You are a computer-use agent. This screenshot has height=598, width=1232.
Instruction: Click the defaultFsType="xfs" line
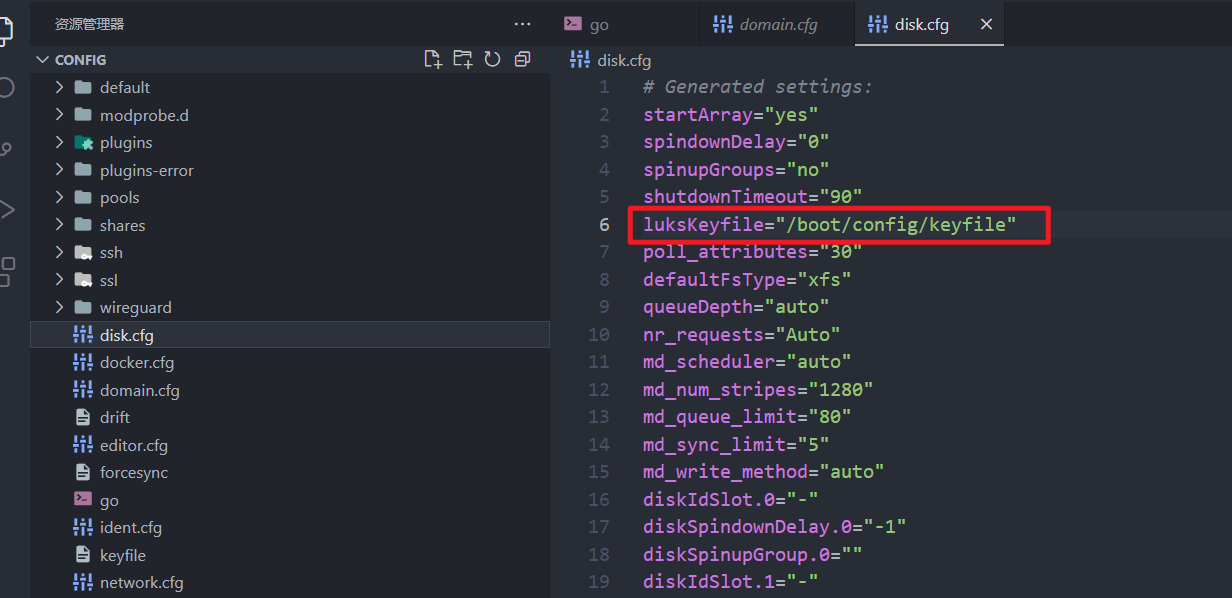747,279
